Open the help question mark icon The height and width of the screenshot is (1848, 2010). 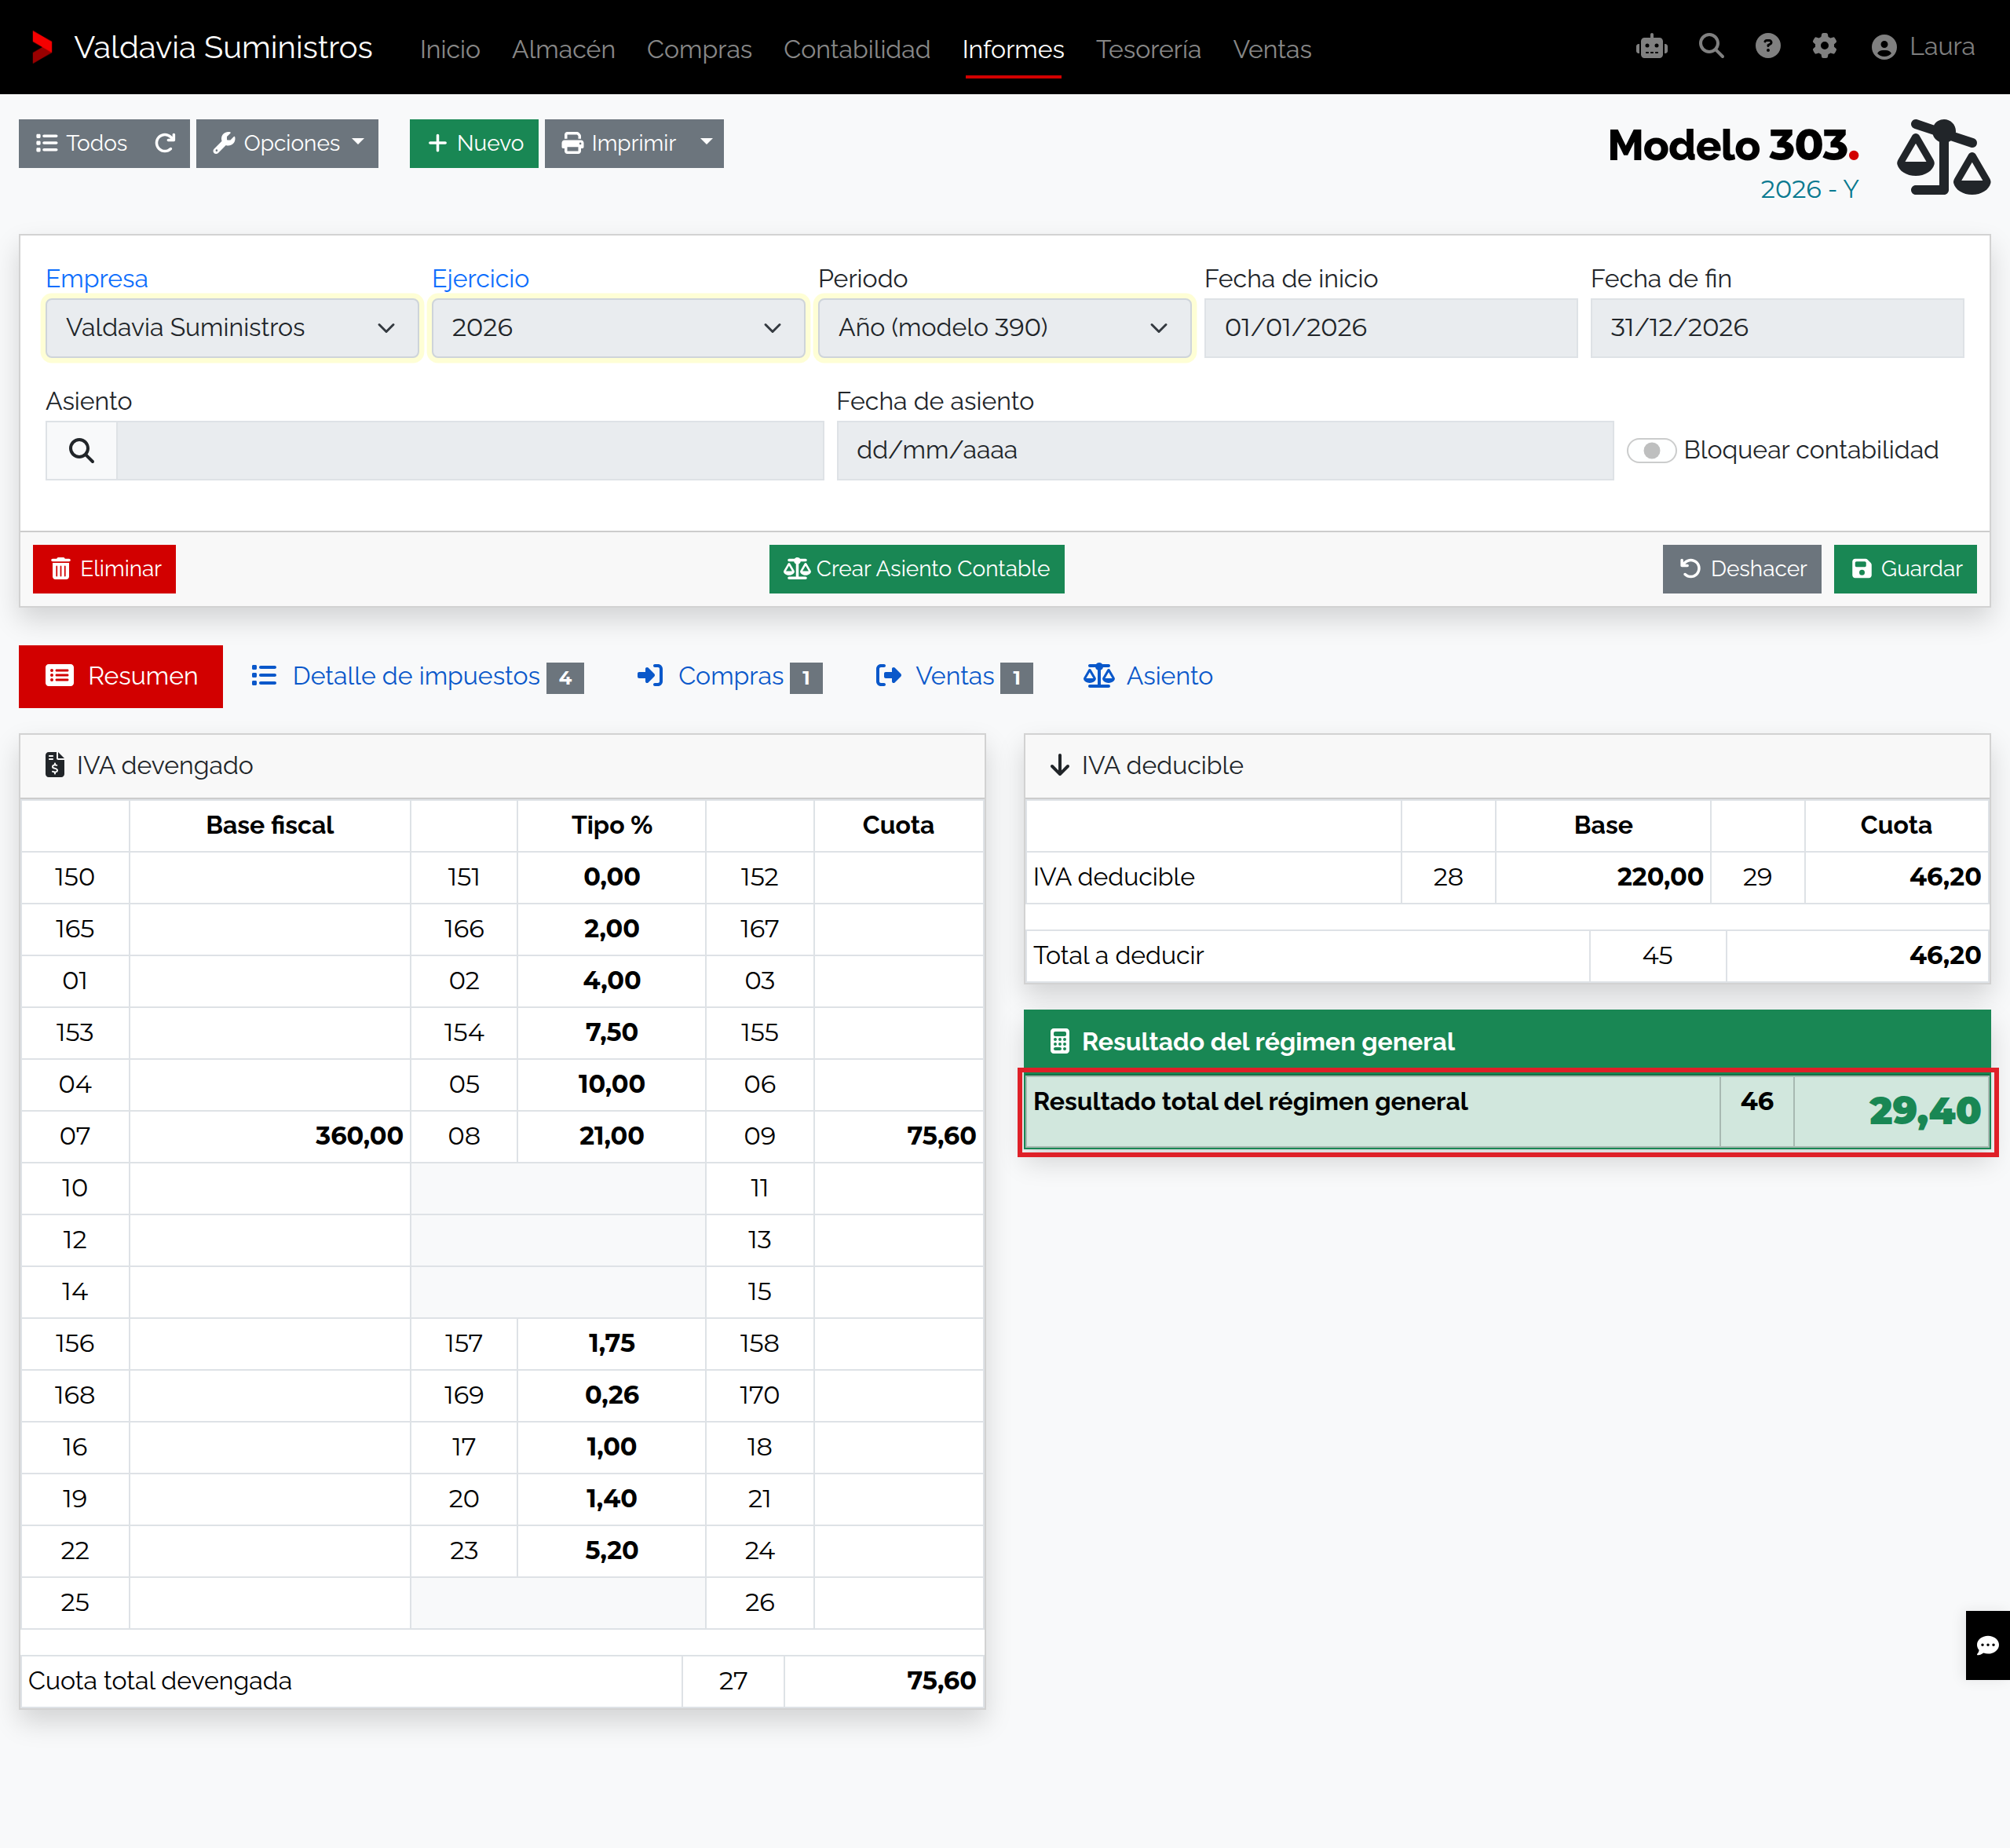pyautogui.click(x=1768, y=47)
